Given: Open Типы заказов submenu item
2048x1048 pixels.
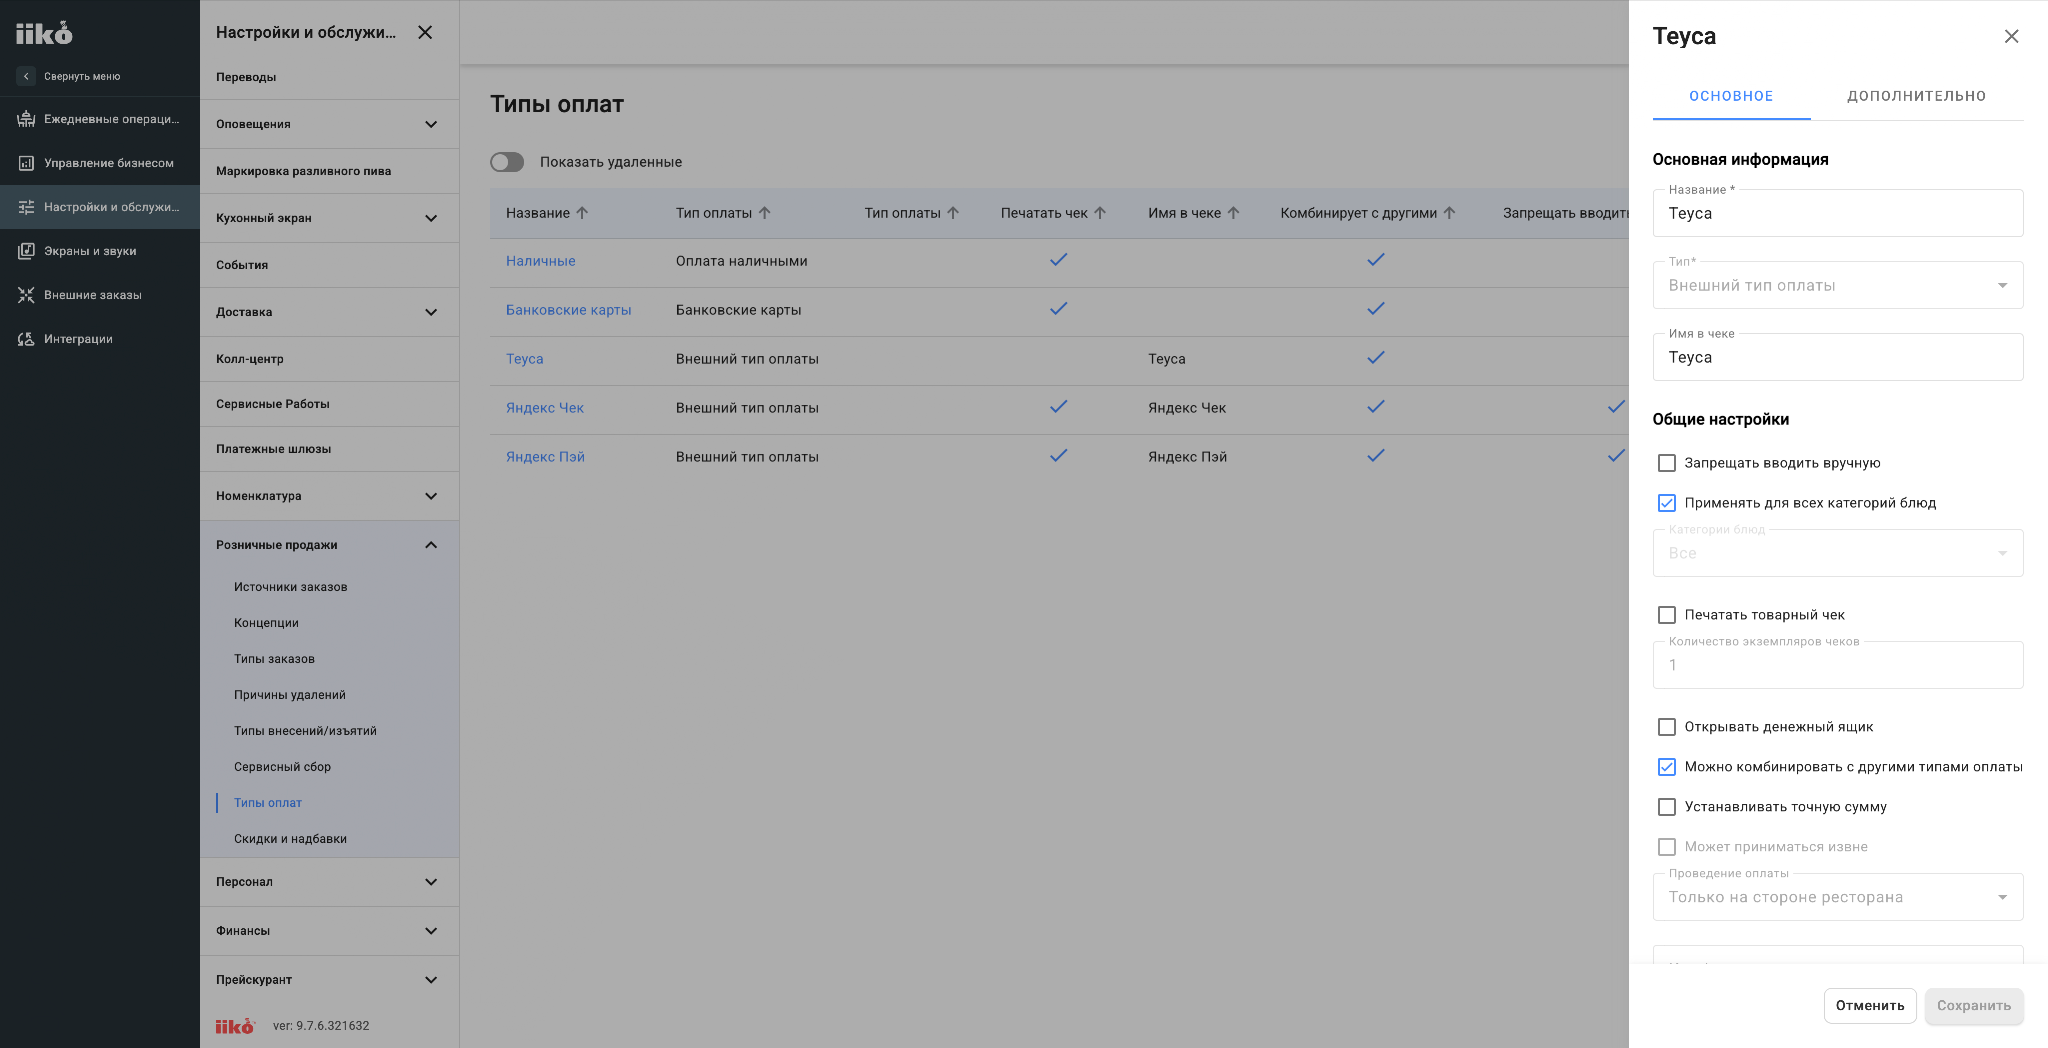Looking at the screenshot, I should [x=274, y=659].
